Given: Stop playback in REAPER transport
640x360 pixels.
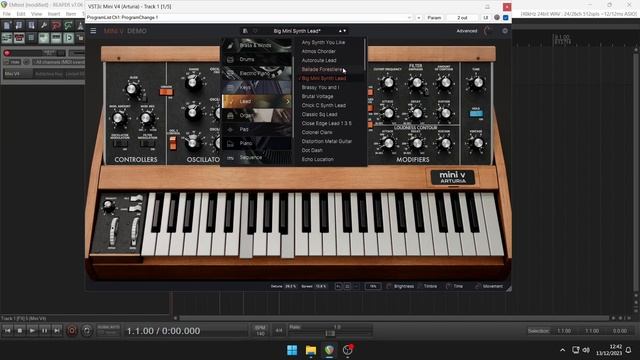Looking at the screenshot, I should click(x=20, y=331).
